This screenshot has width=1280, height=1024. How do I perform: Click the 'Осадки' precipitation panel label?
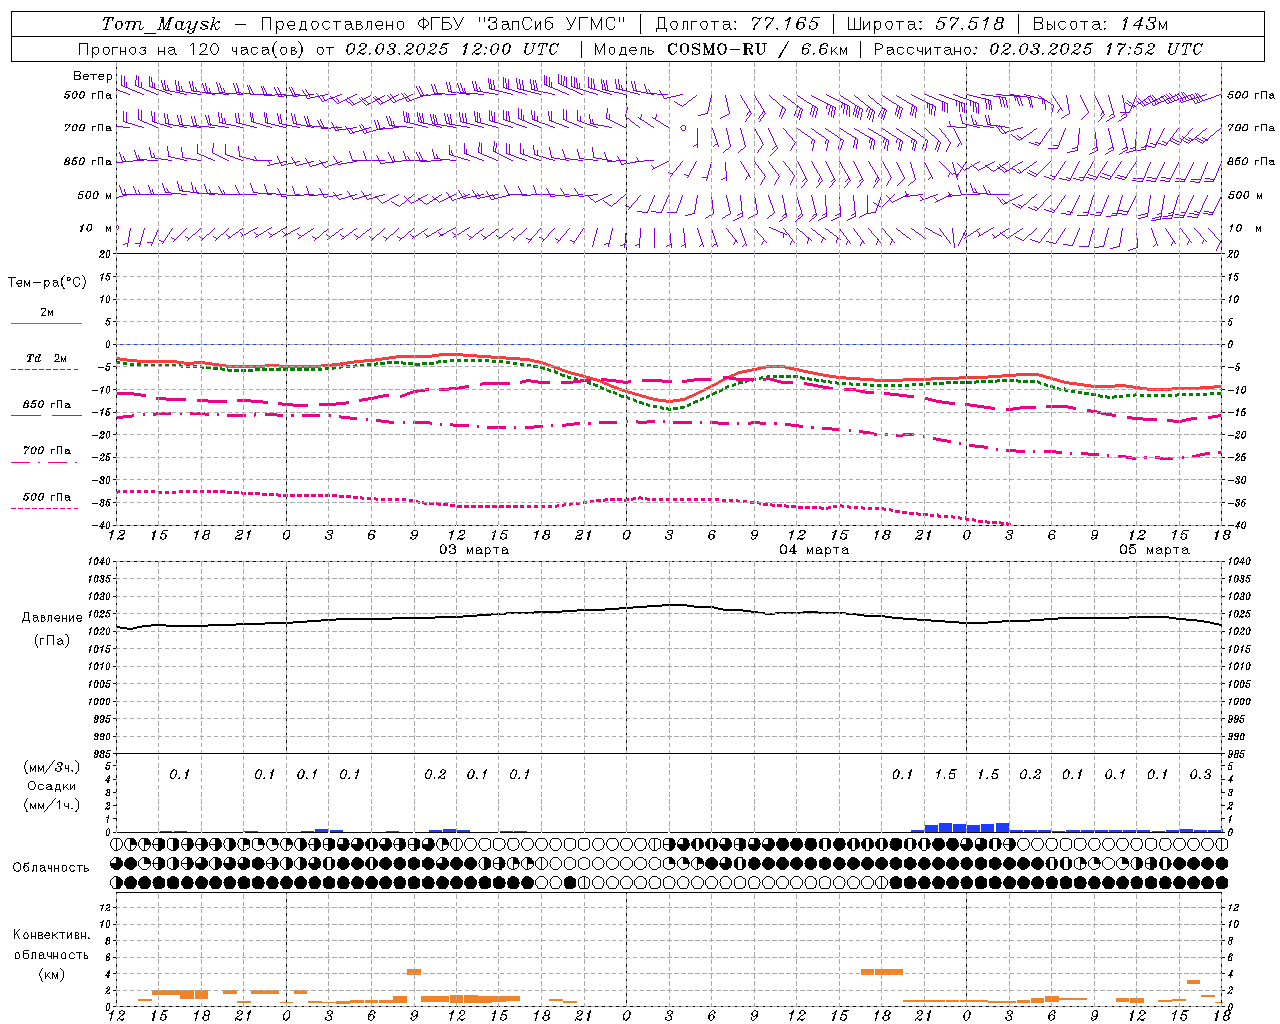[x=52, y=786]
